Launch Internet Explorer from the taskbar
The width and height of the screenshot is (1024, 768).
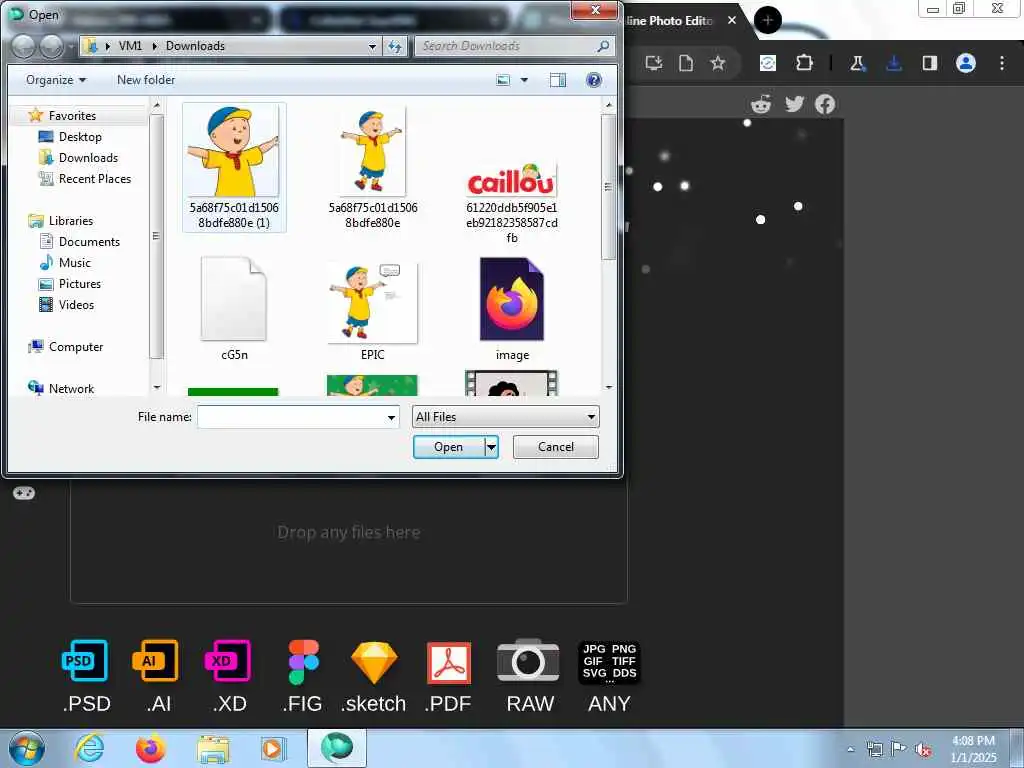(x=89, y=748)
